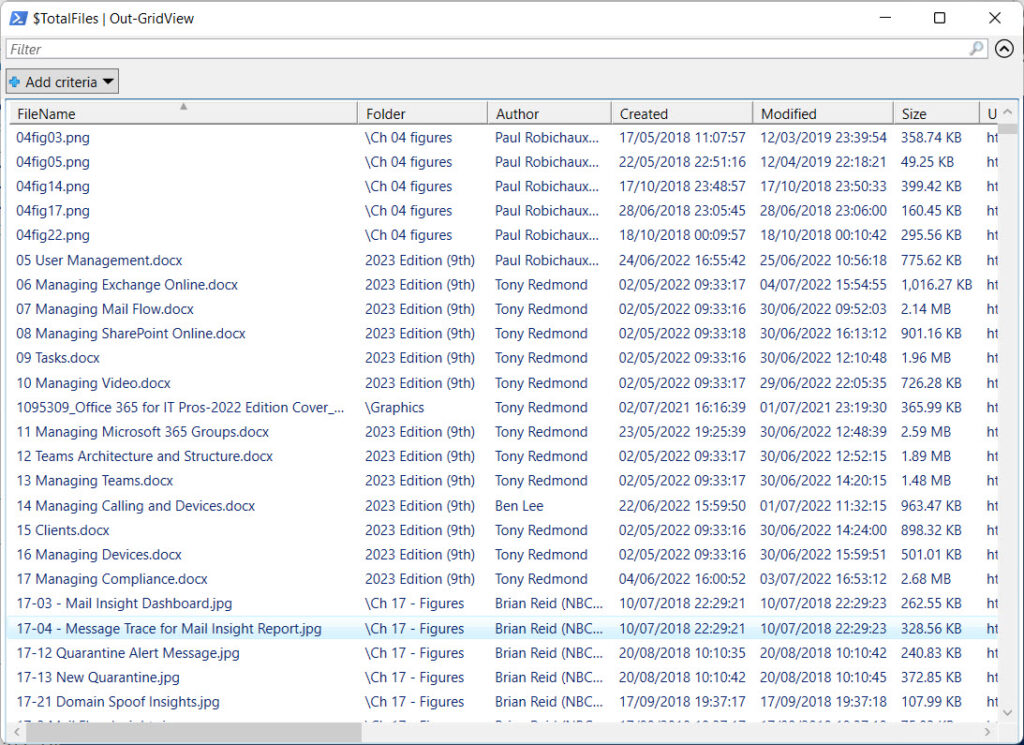
Task: Click the horizontal scrollbar right arrow
Action: [987, 732]
